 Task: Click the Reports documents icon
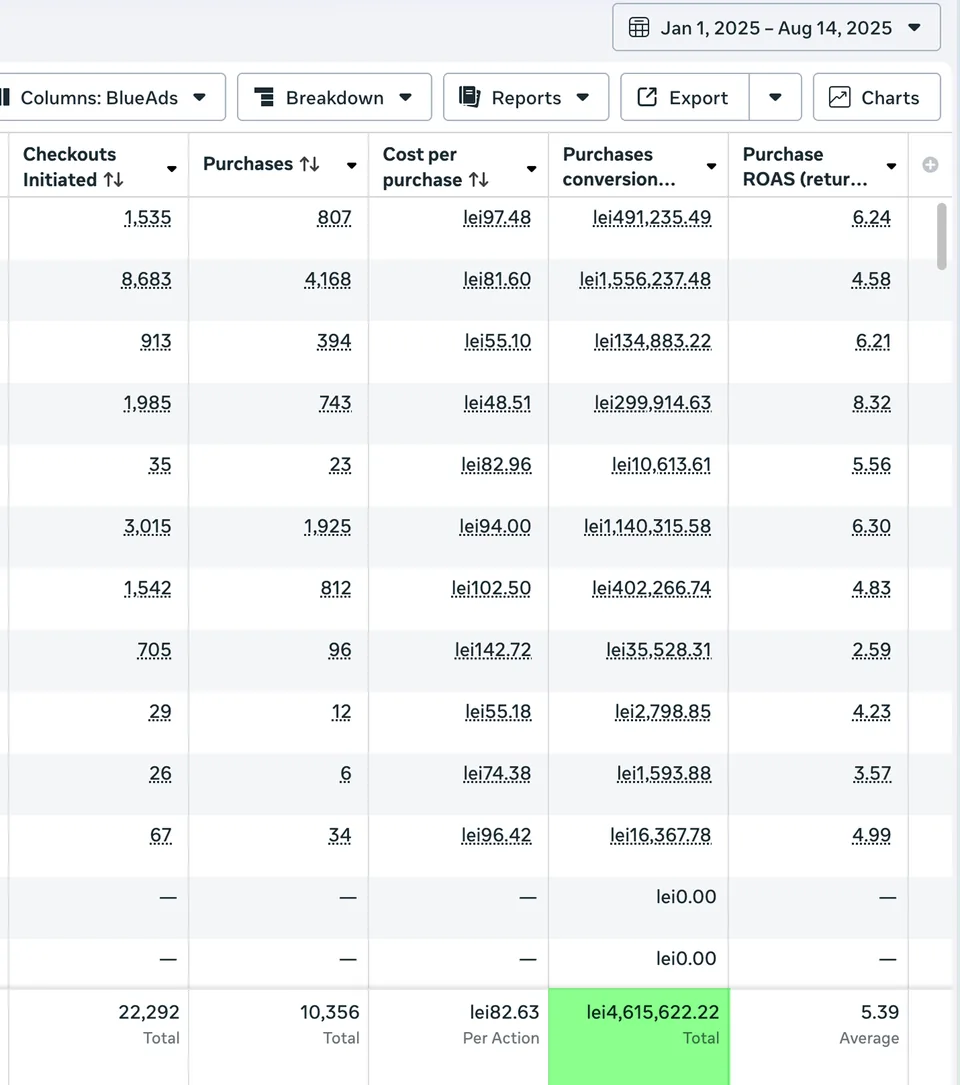tap(470, 97)
